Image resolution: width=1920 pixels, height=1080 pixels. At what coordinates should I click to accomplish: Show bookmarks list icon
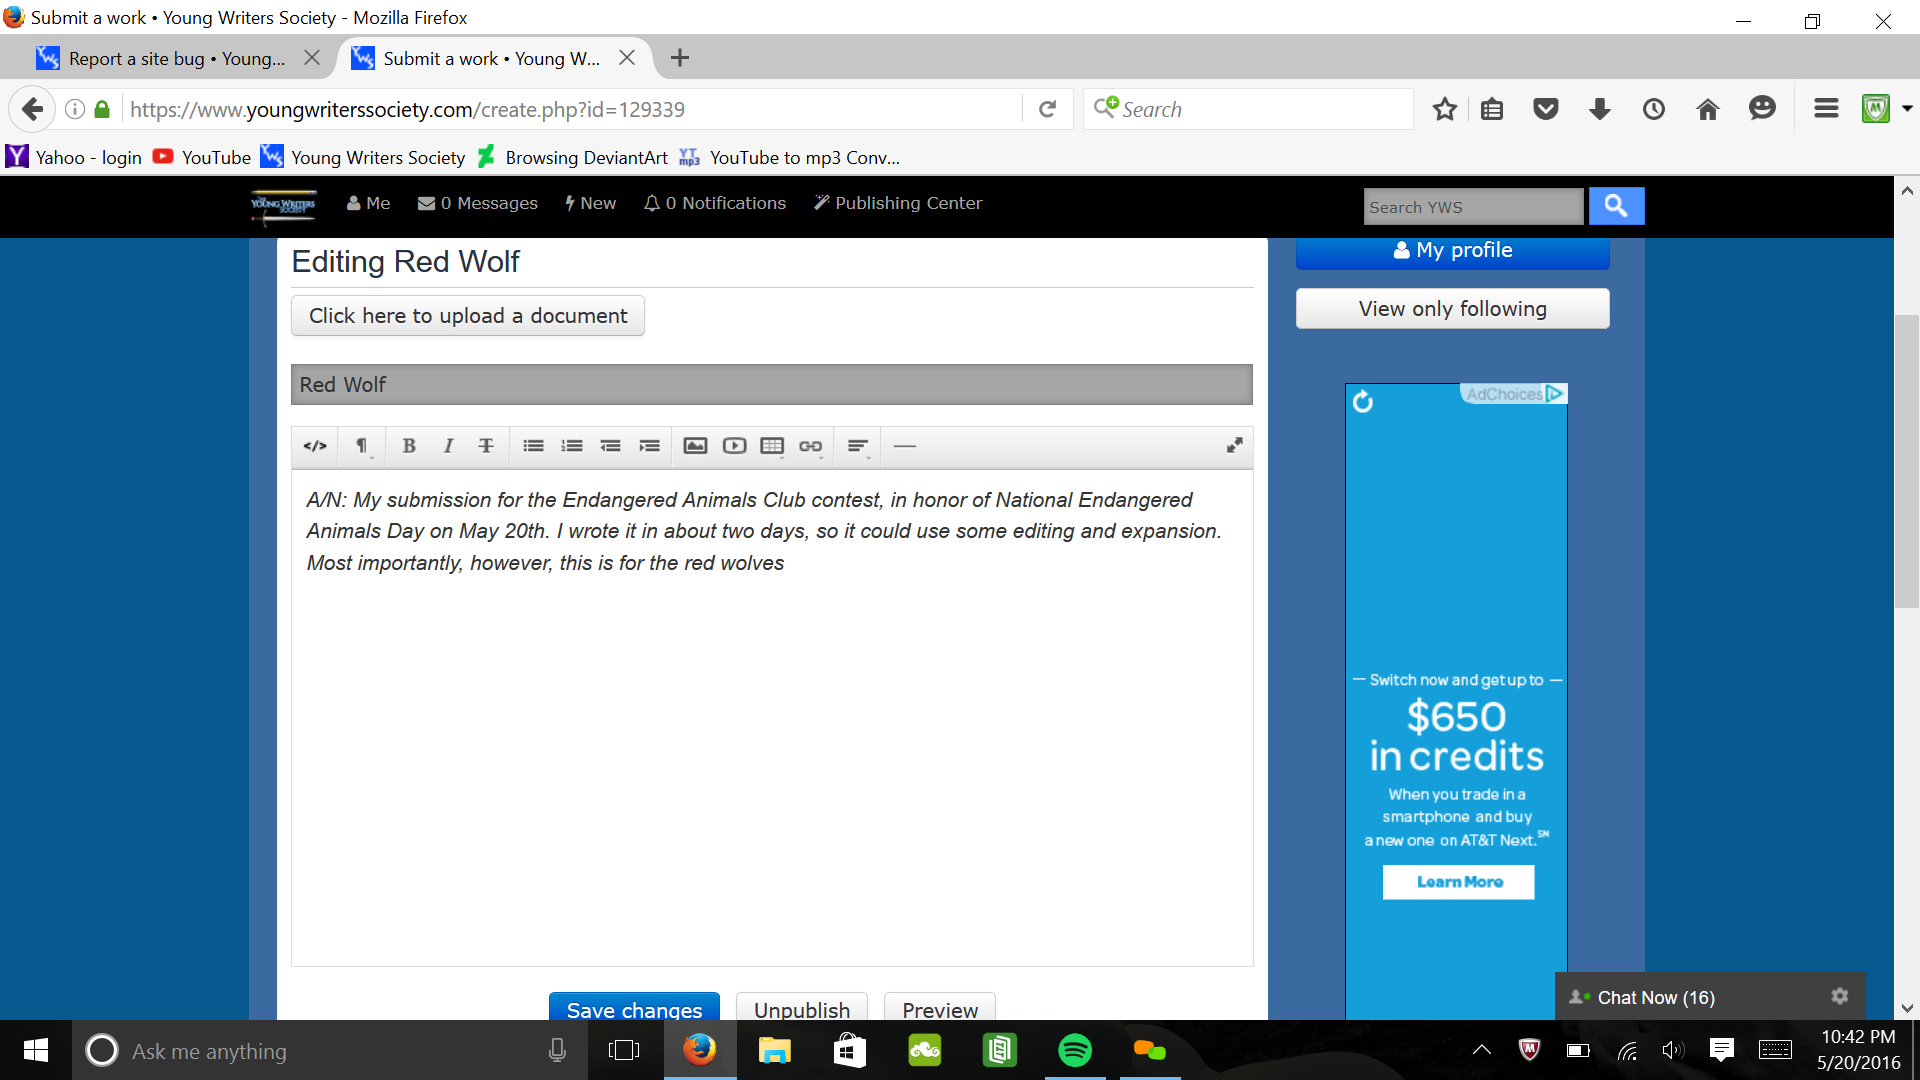click(1492, 109)
